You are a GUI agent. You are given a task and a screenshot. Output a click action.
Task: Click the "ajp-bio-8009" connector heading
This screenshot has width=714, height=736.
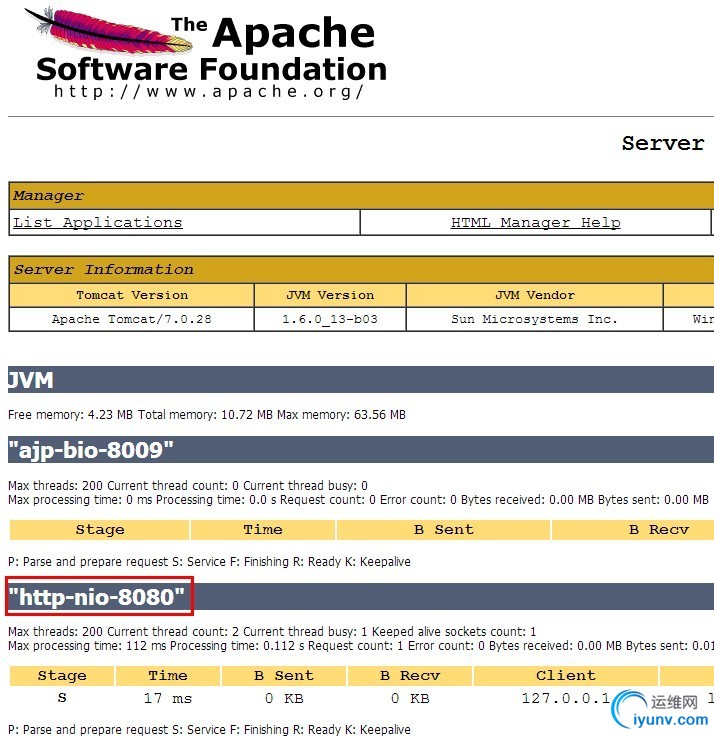point(361,450)
